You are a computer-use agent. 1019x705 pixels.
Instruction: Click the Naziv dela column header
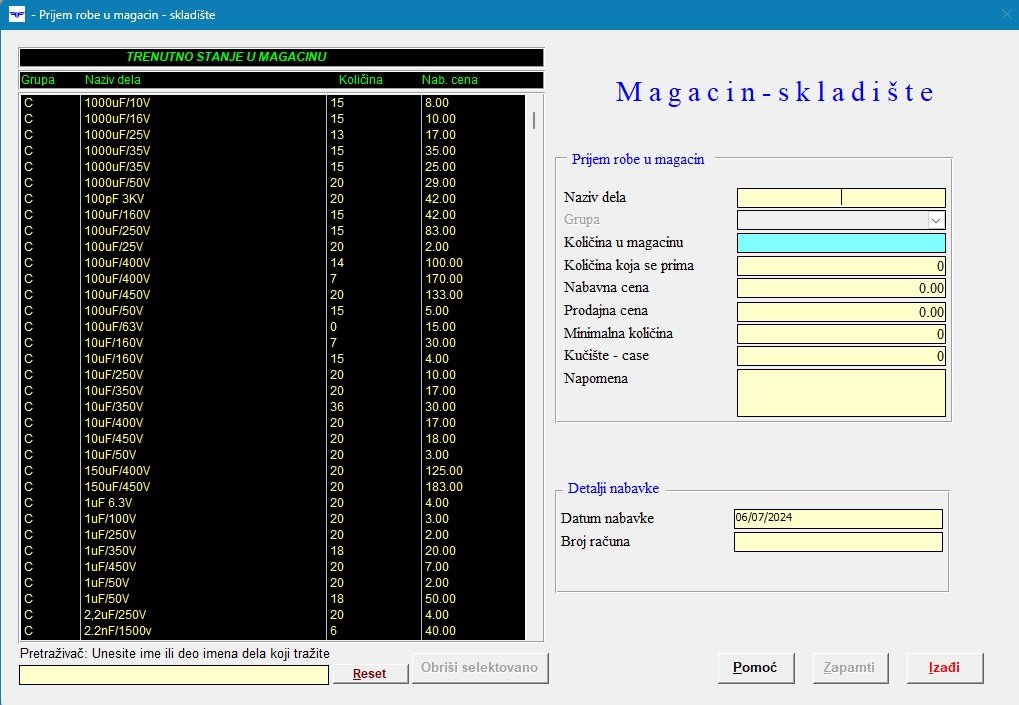click(112, 80)
